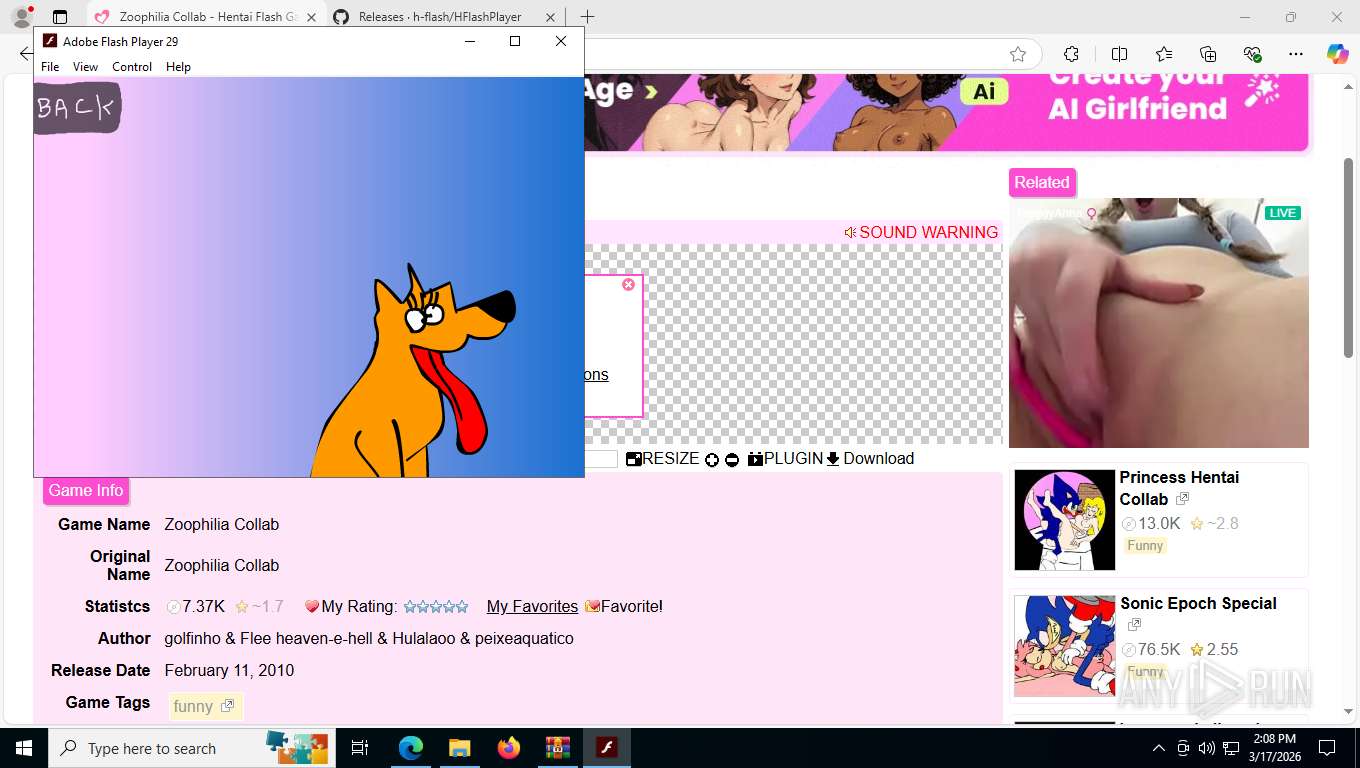Open Princess Hentai Collab title link

tap(1179, 488)
